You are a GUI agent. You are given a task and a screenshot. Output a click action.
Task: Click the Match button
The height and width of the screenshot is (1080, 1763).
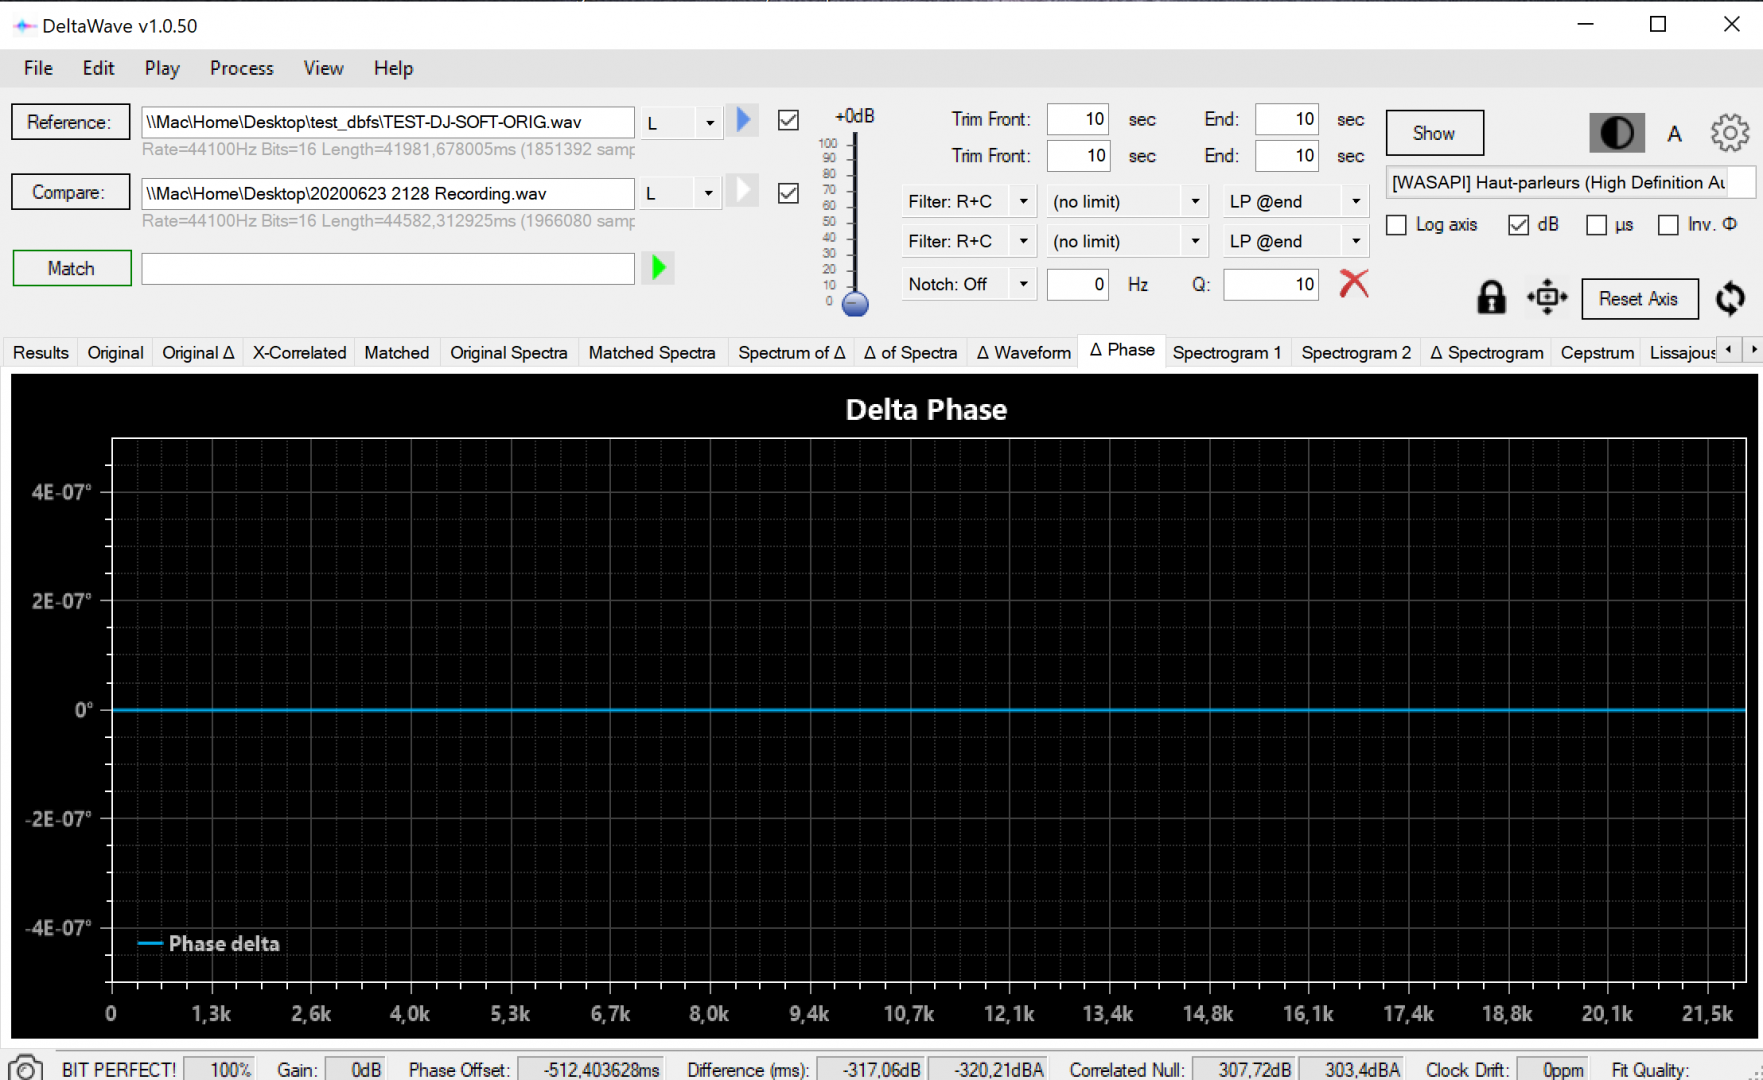pyautogui.click(x=71, y=268)
